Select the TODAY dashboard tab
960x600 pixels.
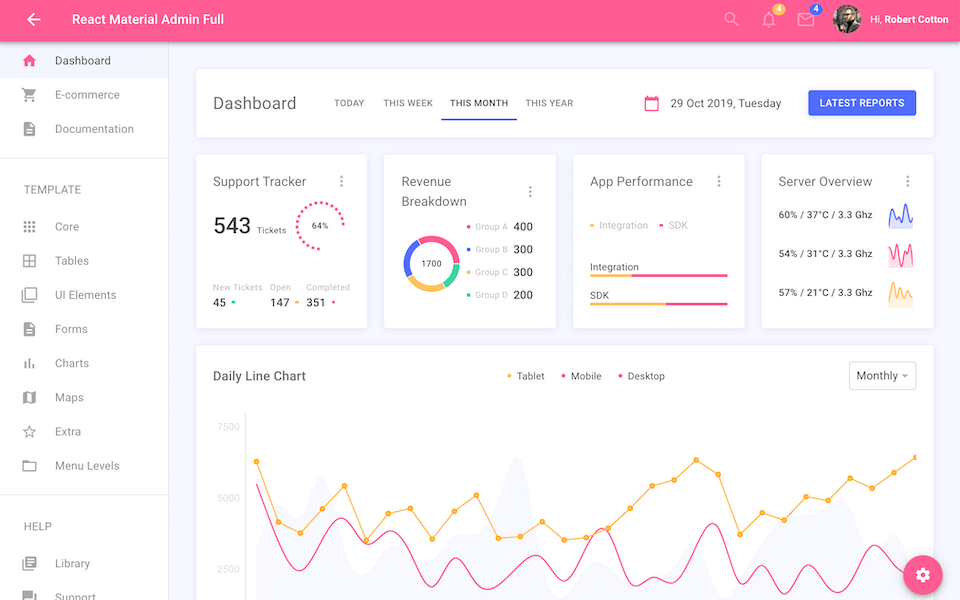click(349, 102)
